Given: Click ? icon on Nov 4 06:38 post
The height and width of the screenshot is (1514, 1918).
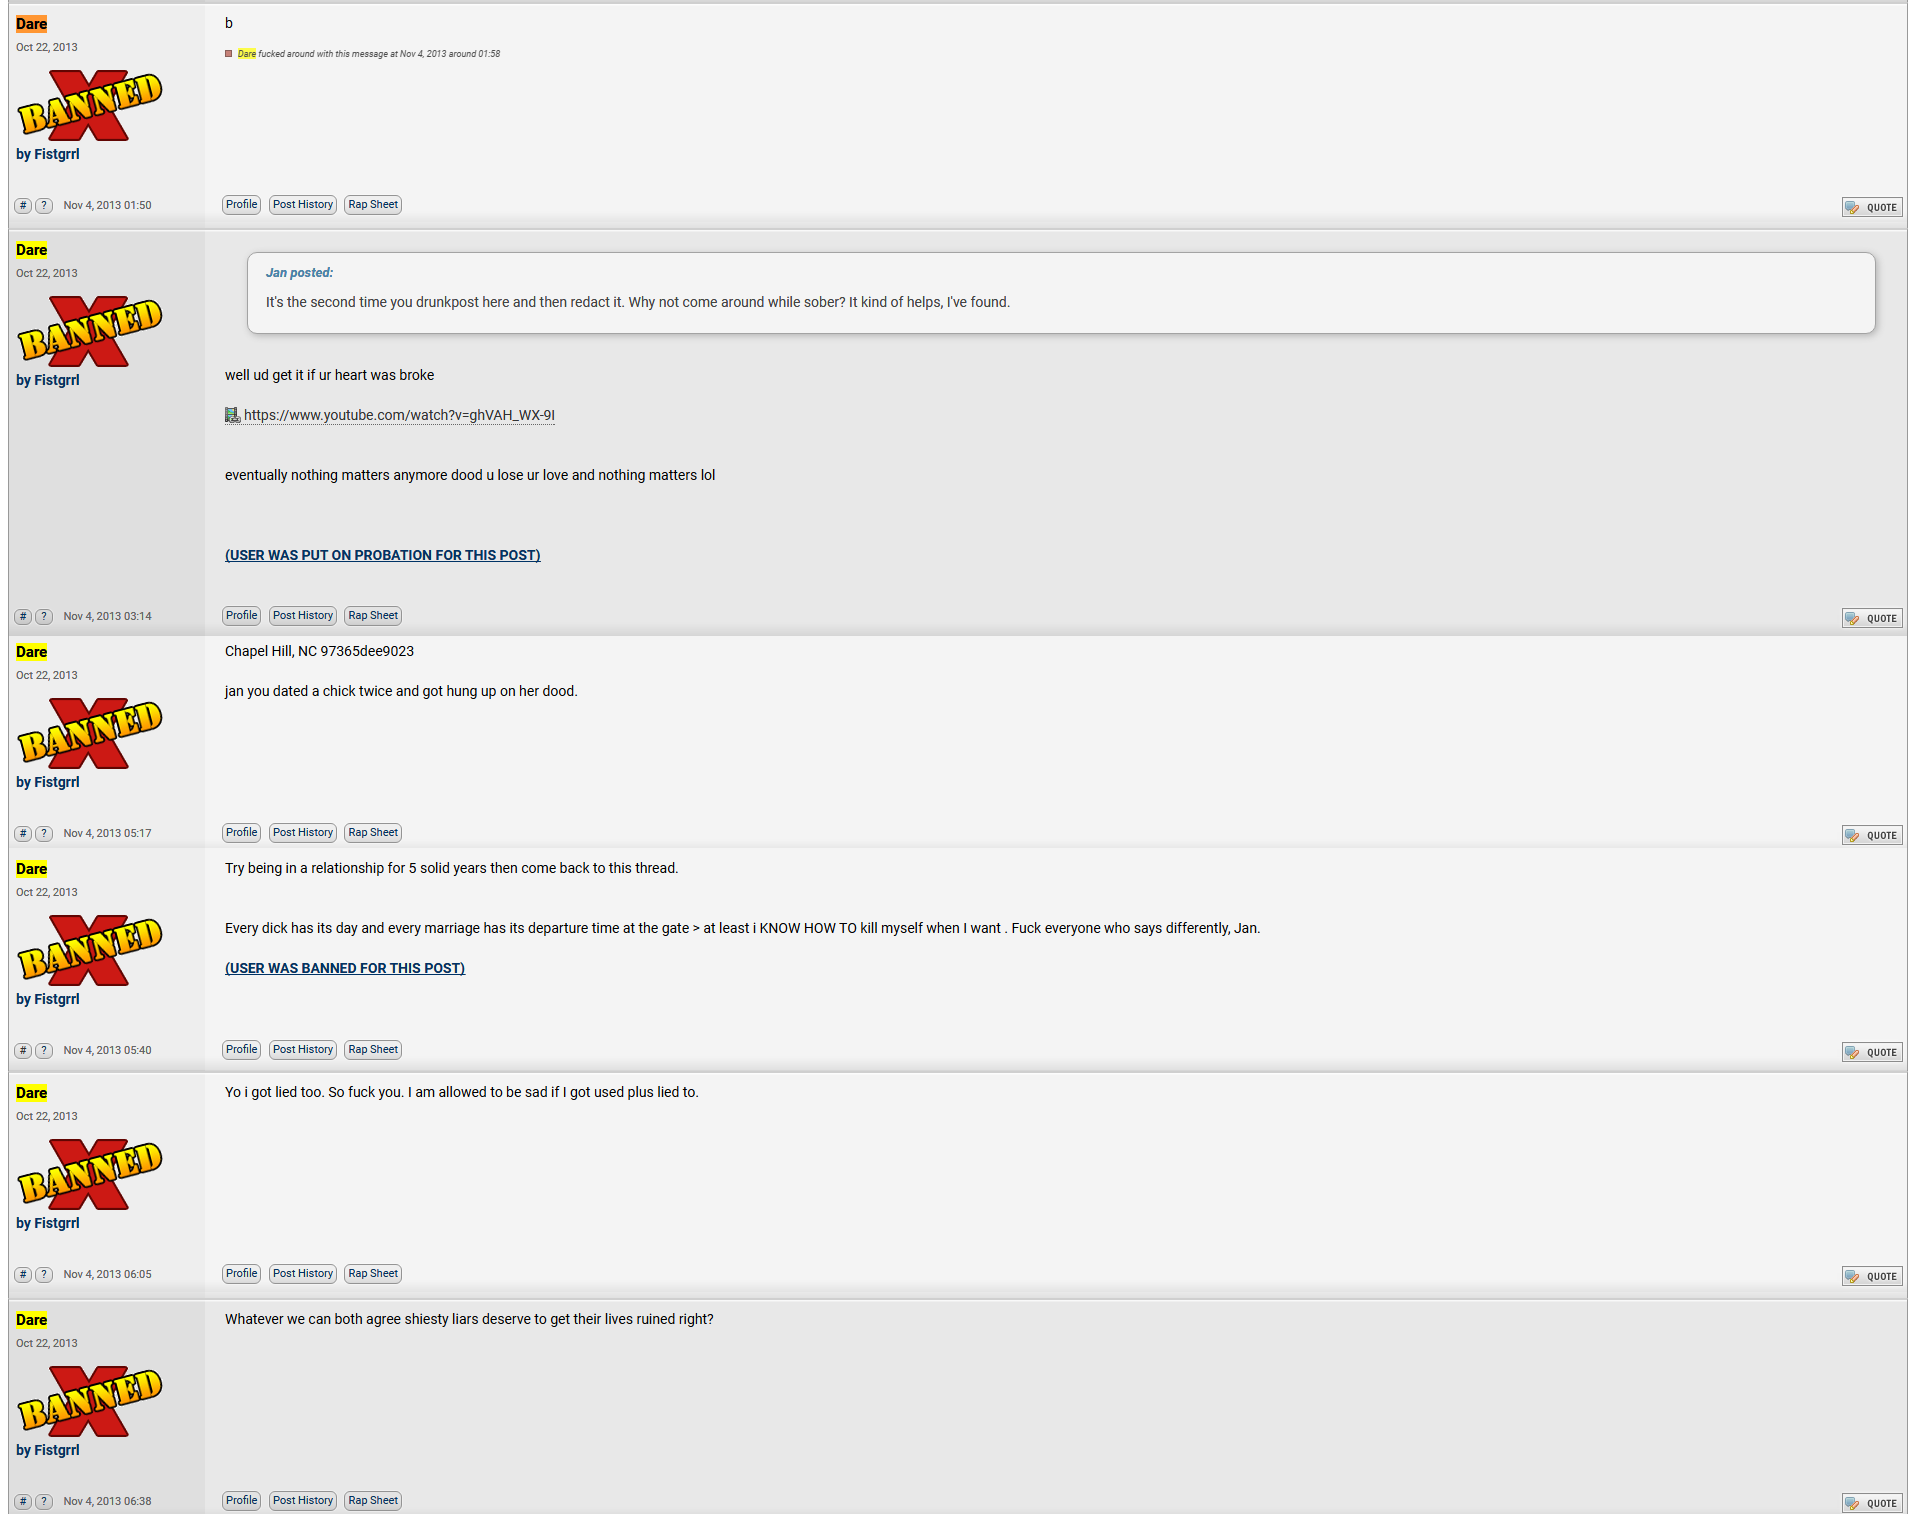Looking at the screenshot, I should pos(44,1501).
